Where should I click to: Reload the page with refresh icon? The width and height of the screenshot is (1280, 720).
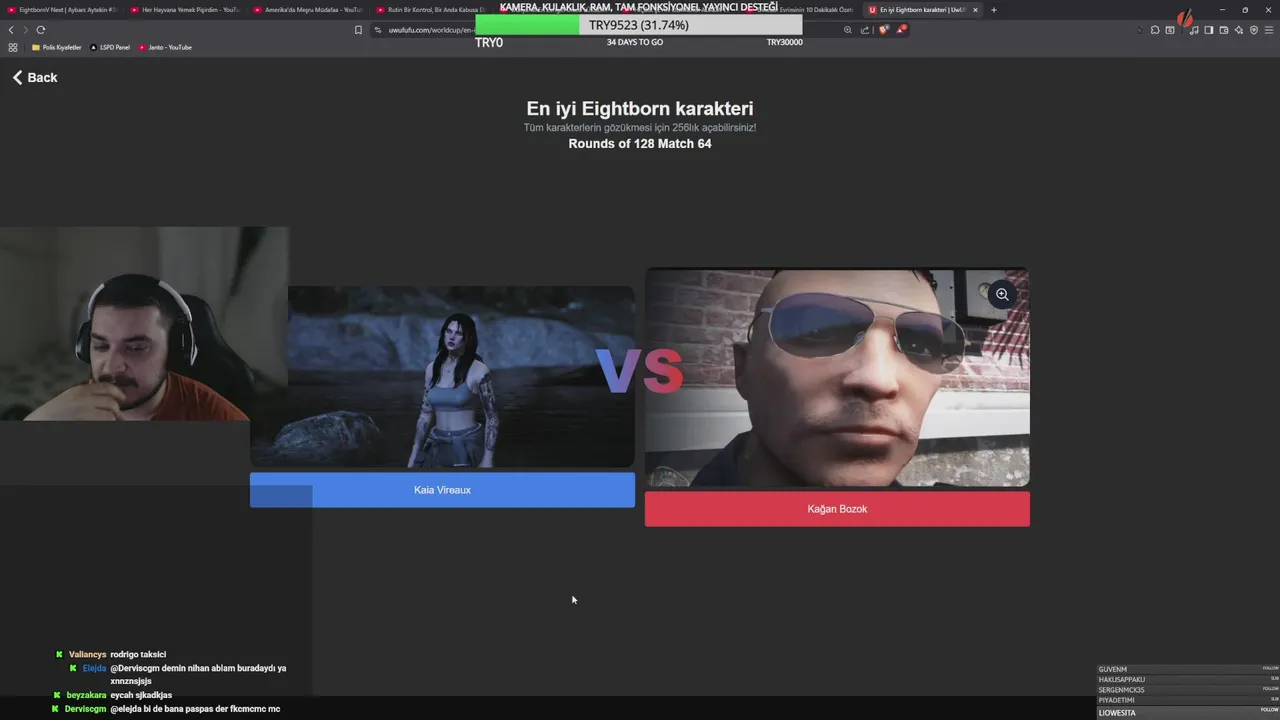[41, 30]
